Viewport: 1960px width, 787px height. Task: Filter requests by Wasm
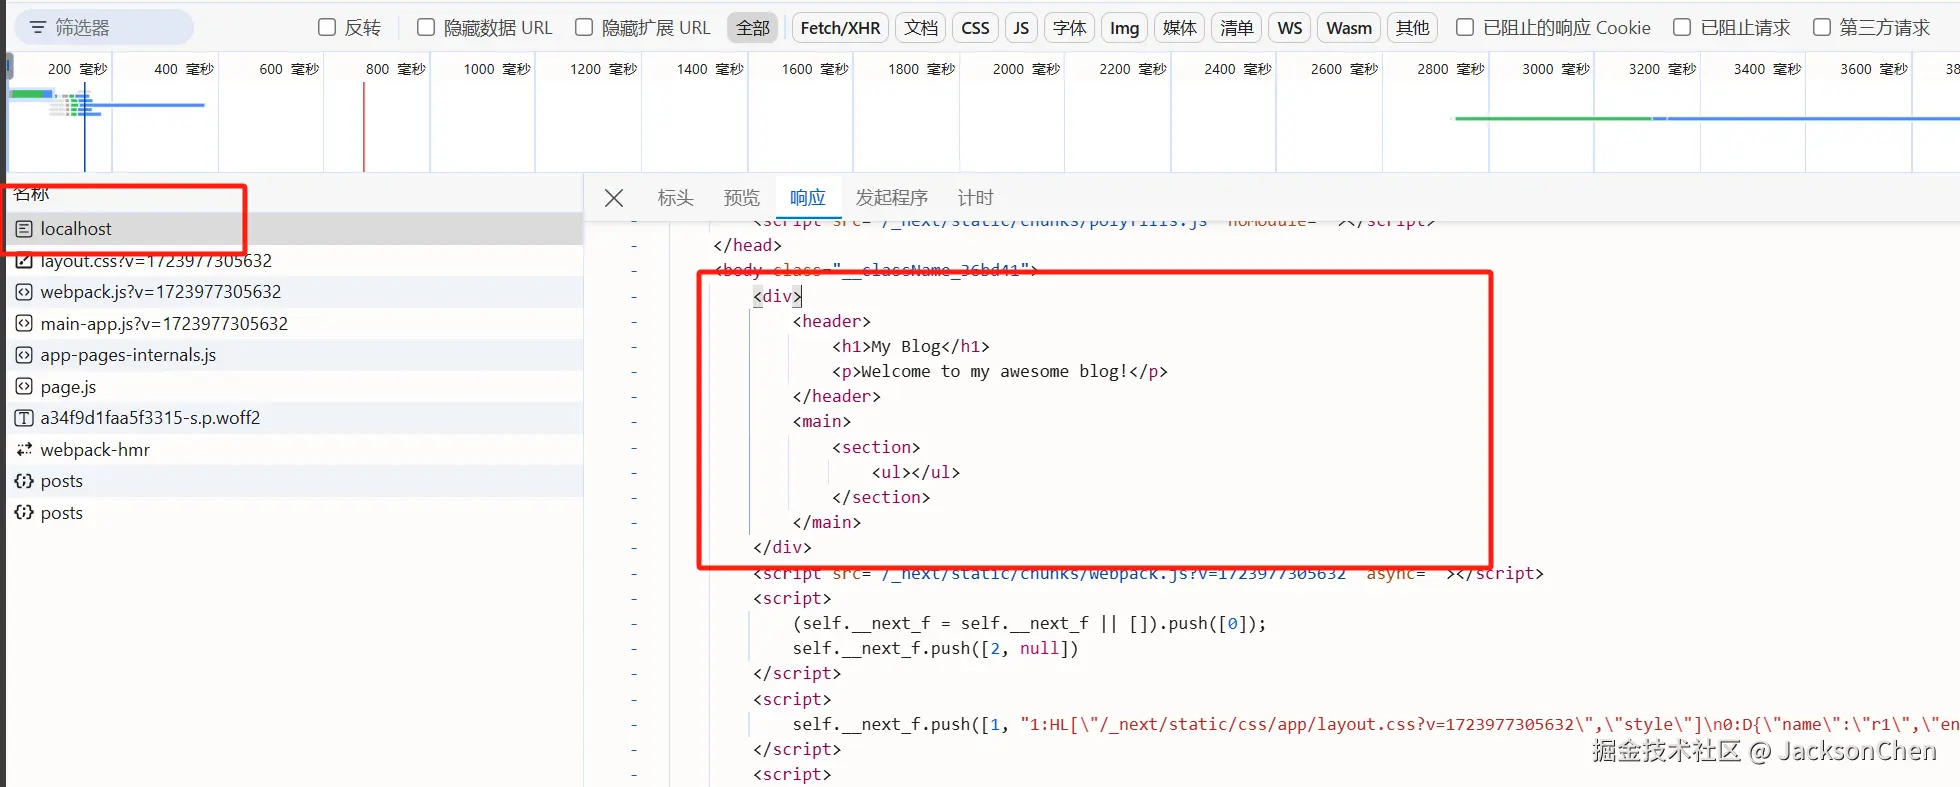(x=1349, y=28)
